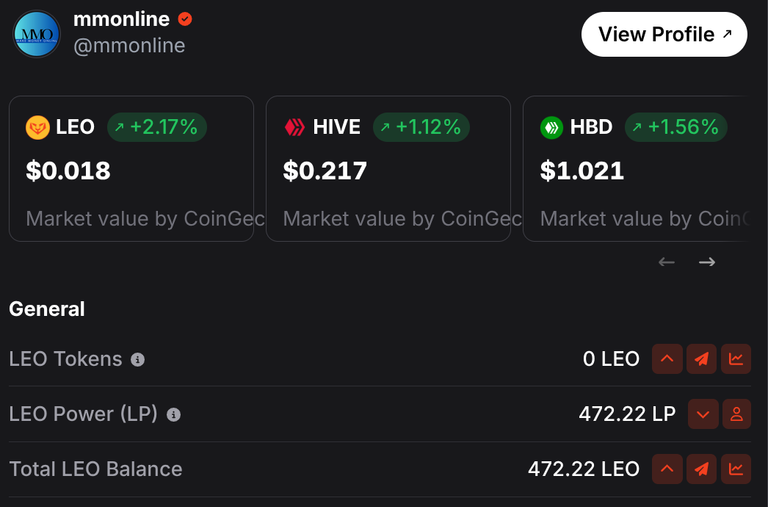Open chart icon in Total LEO Balance row
768x507 pixels.
(736, 469)
